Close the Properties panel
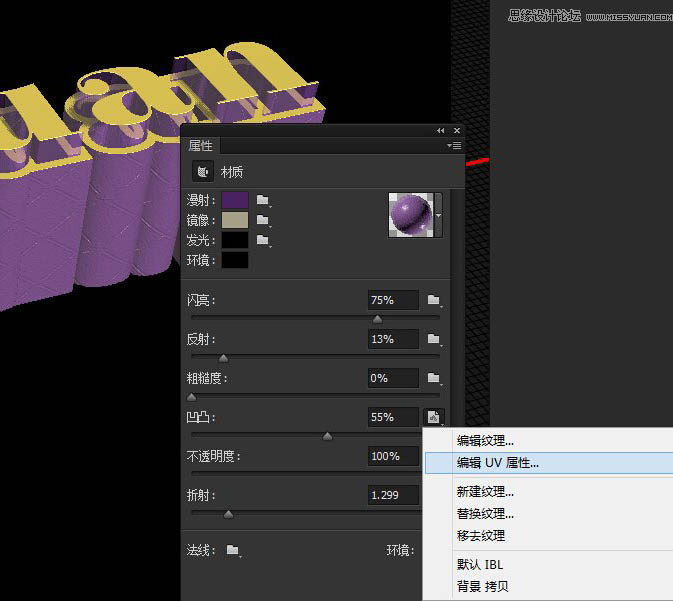Image resolution: width=673 pixels, height=601 pixels. (457, 131)
